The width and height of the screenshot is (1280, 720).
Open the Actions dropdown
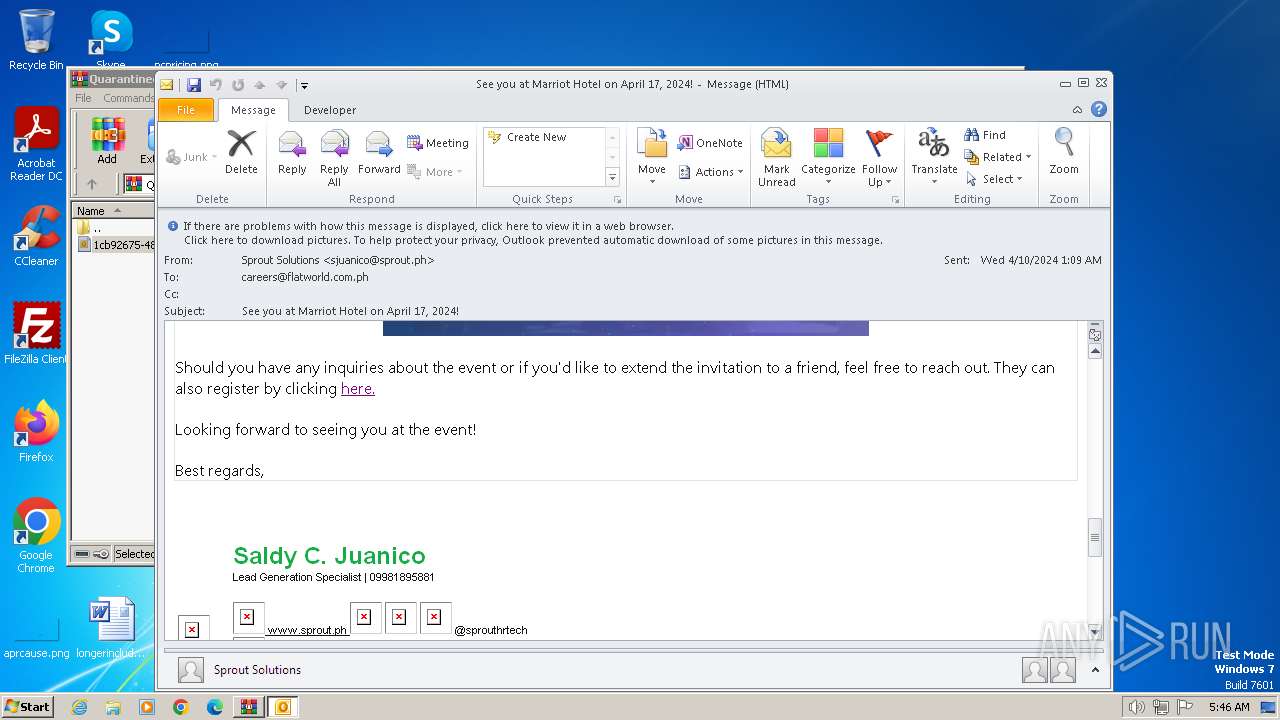point(711,172)
